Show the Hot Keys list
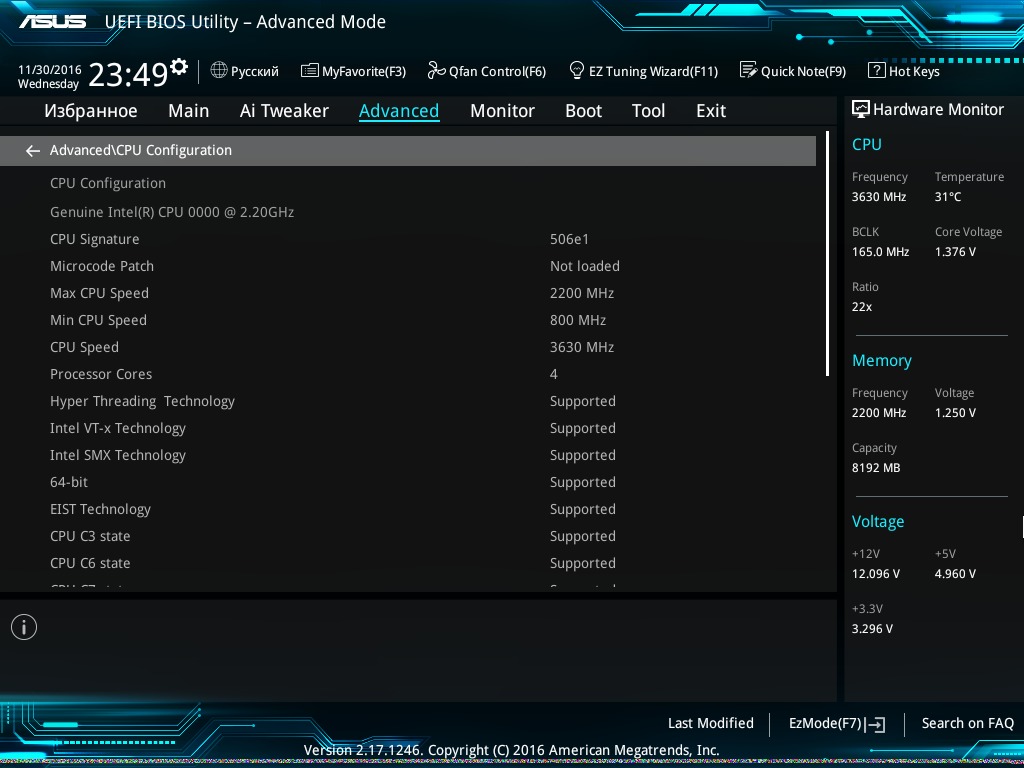The image size is (1024, 768). pyautogui.click(x=904, y=71)
